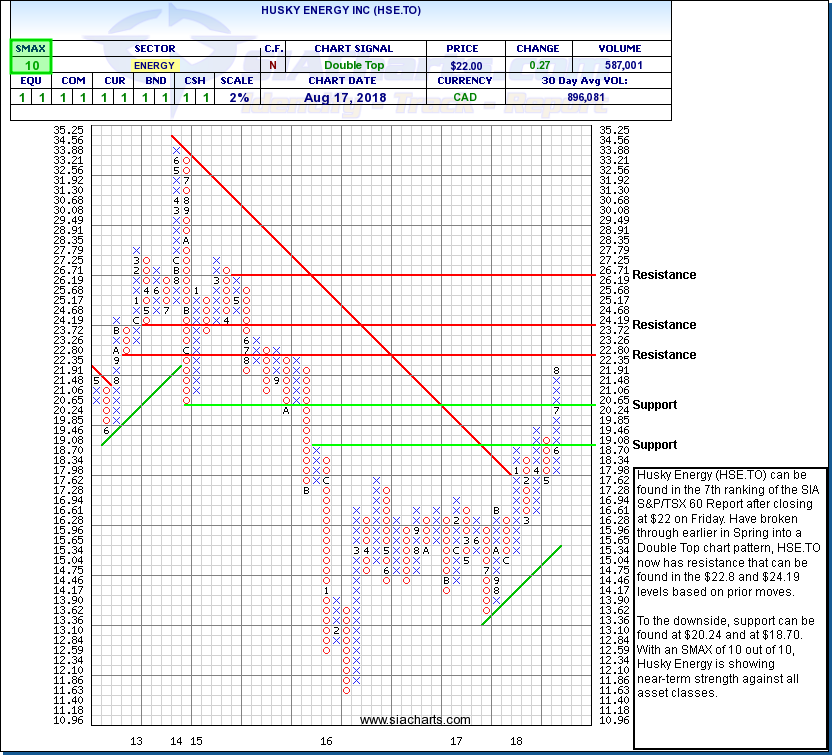Screen dimensions: 832x755
Task: Click the ENERGY sector value cell
Action: tap(153, 65)
